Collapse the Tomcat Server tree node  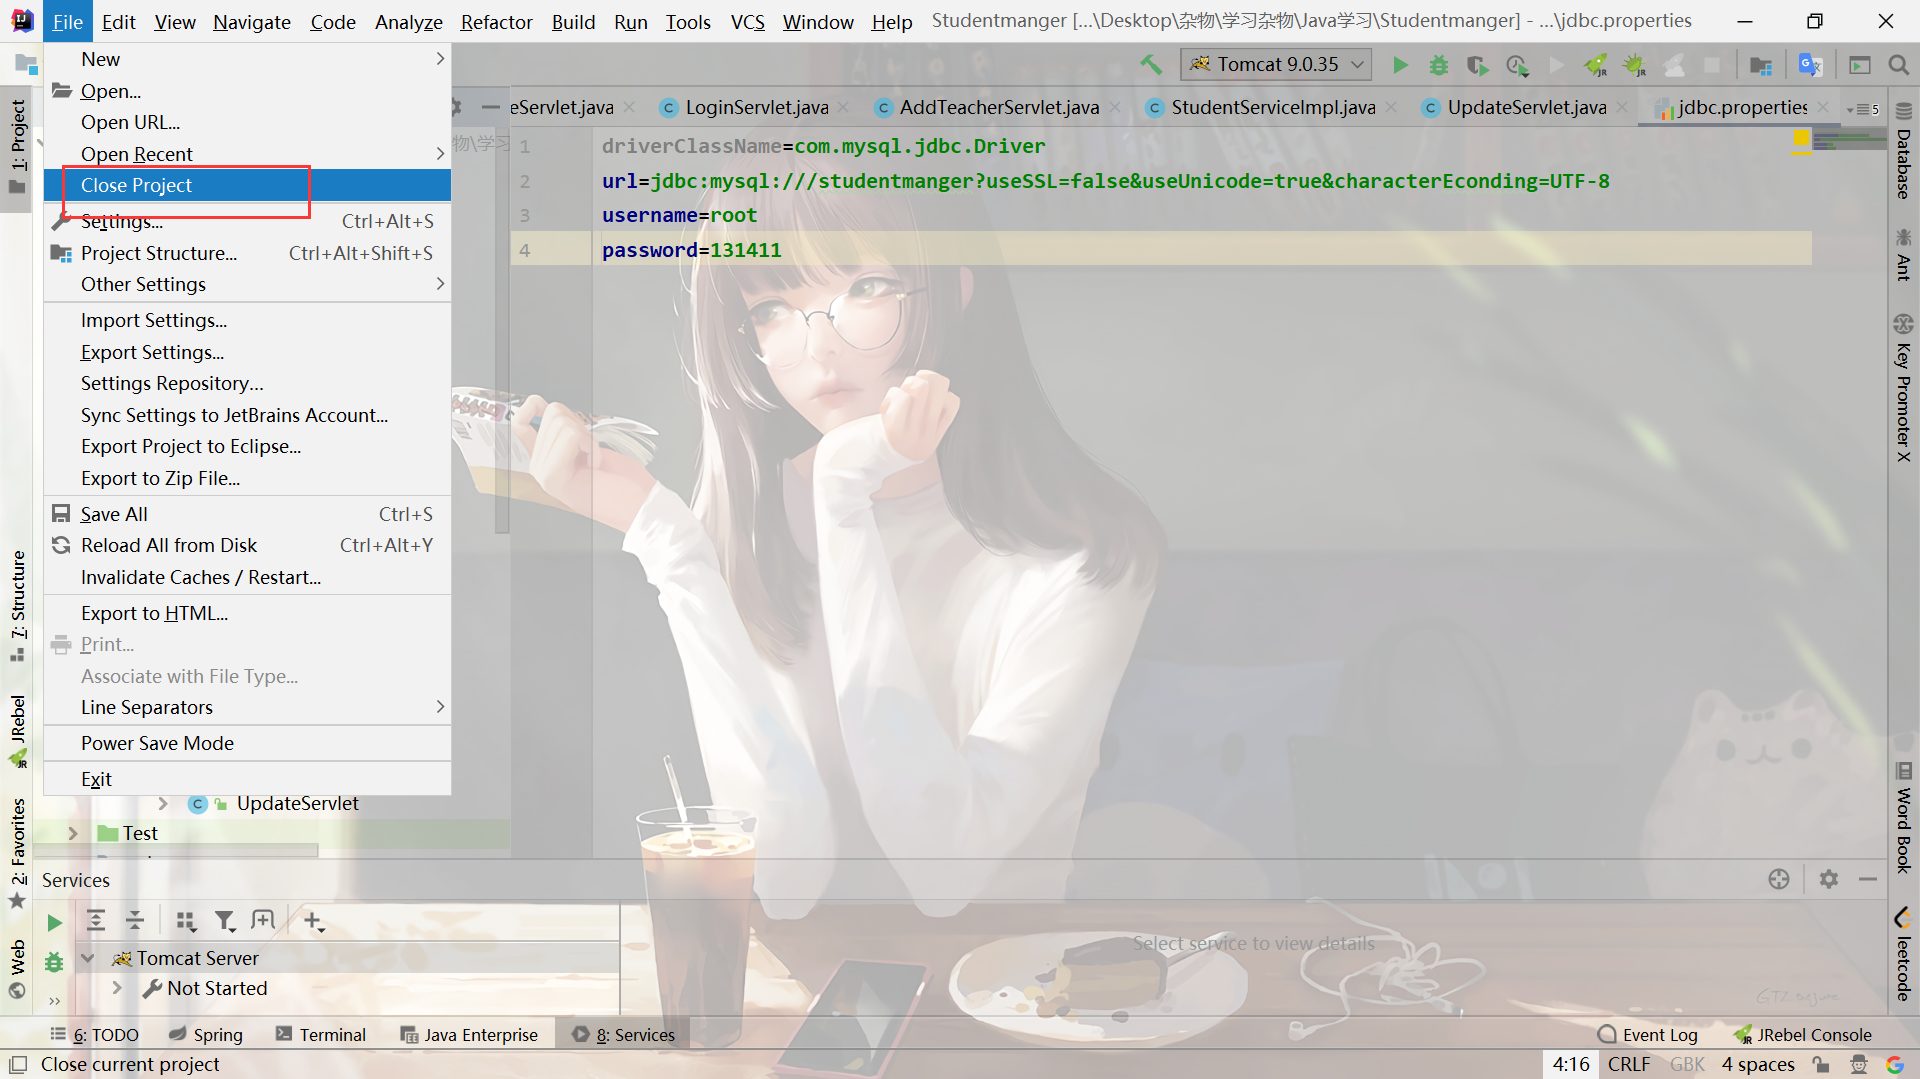point(88,958)
